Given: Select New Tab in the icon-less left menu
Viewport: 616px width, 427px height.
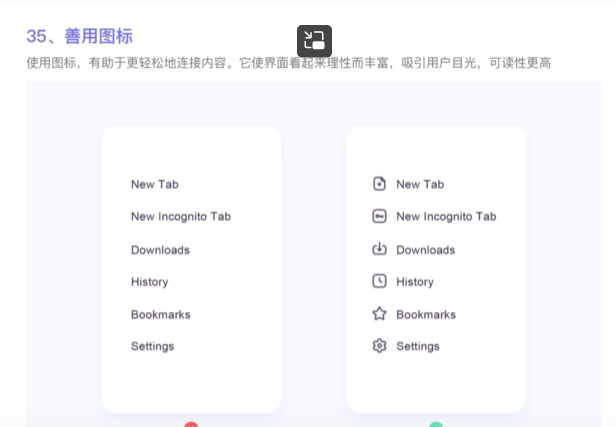Looking at the screenshot, I should pyautogui.click(x=154, y=184).
